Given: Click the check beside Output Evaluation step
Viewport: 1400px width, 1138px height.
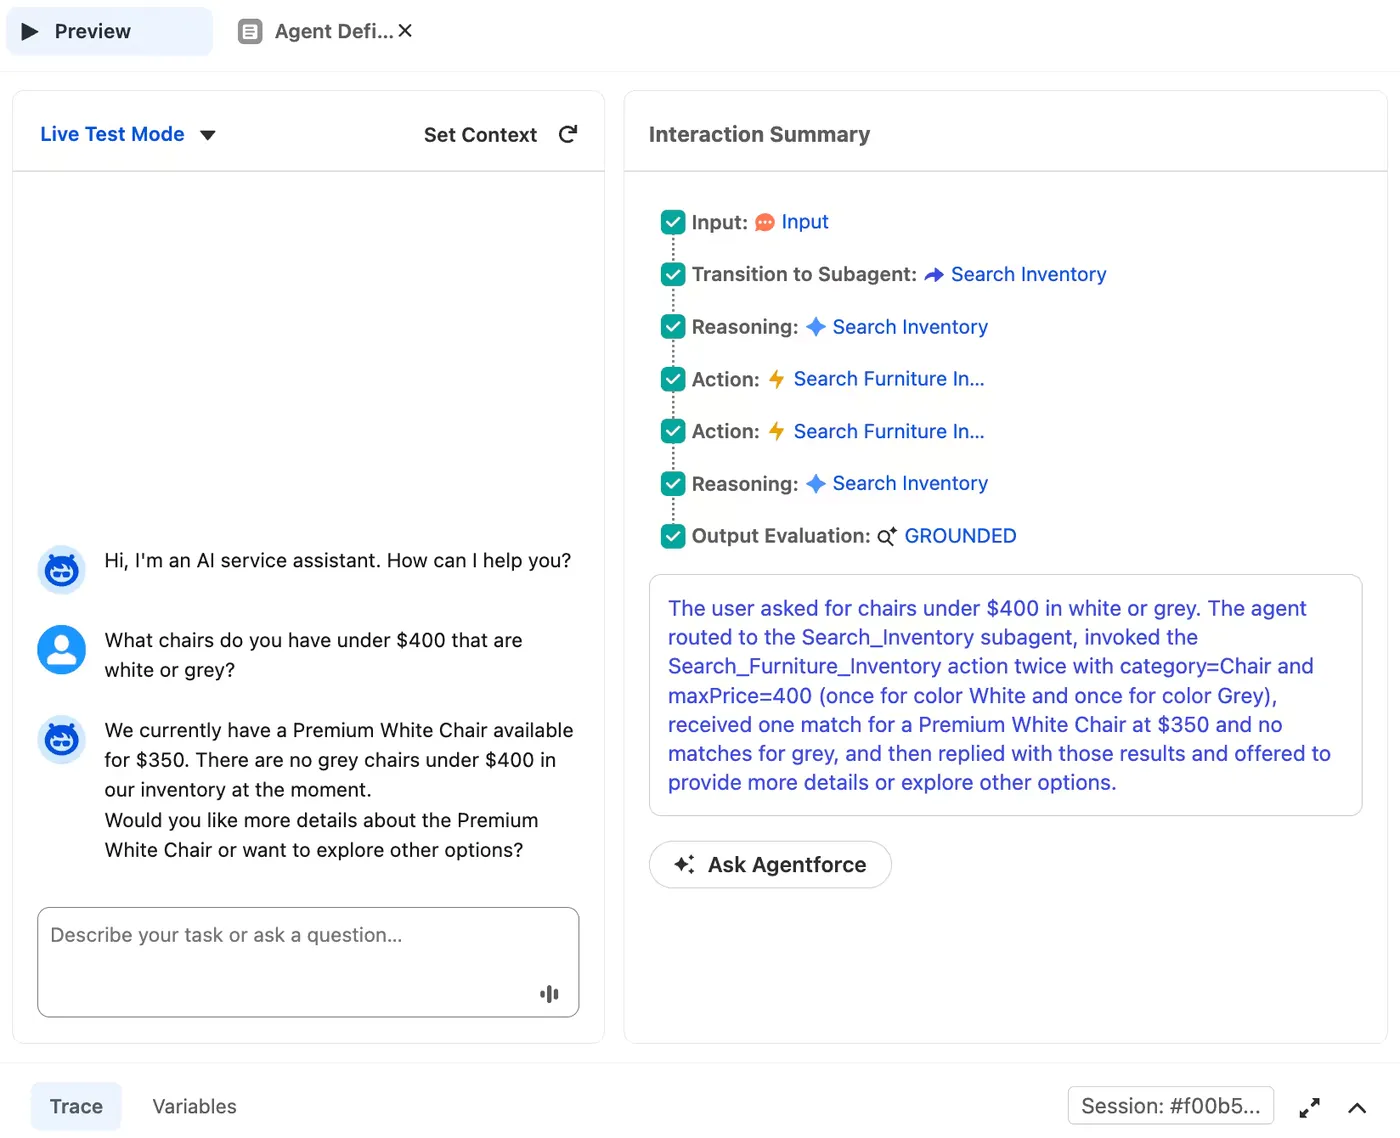Looking at the screenshot, I should tap(673, 536).
